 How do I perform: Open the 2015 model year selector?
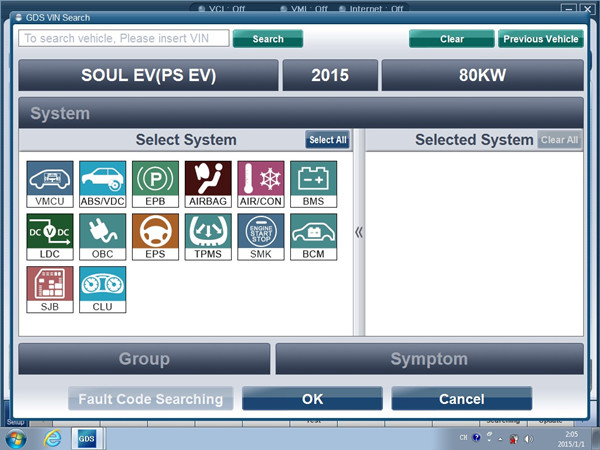coord(330,75)
